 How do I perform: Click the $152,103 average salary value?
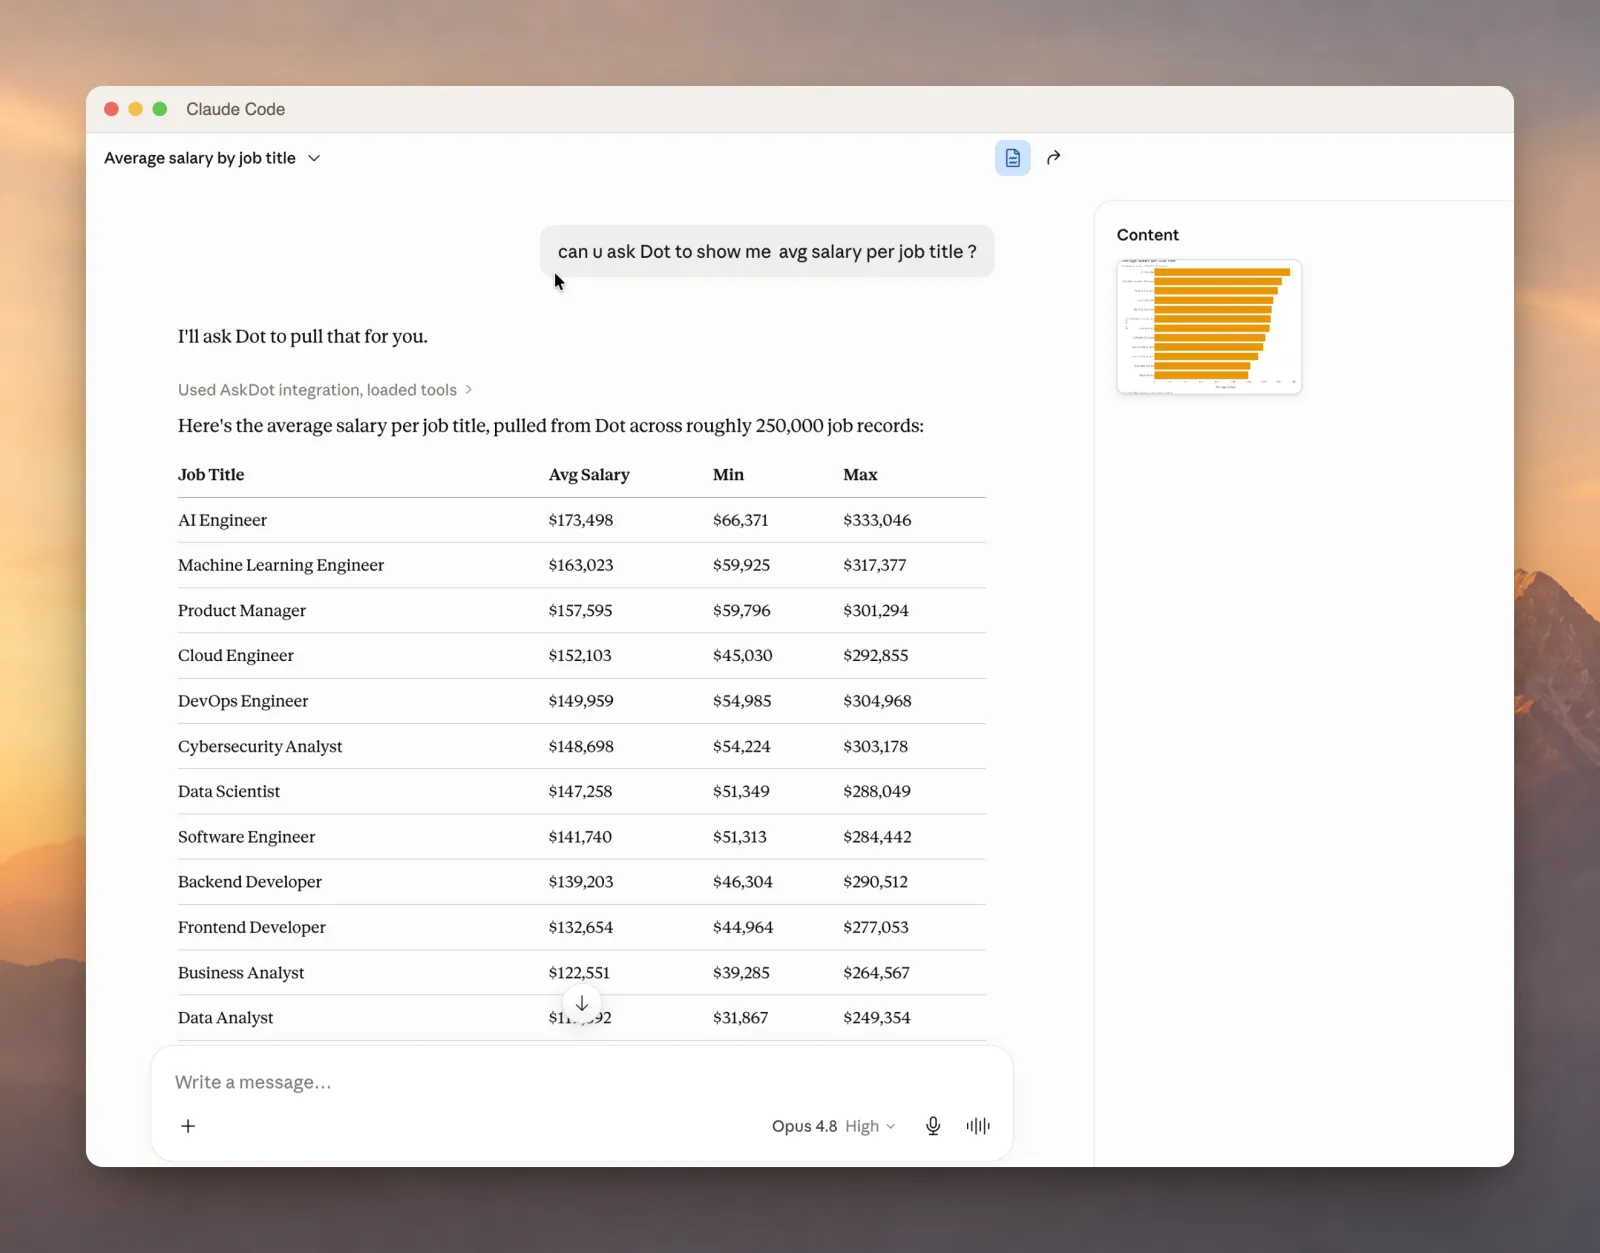(x=580, y=655)
